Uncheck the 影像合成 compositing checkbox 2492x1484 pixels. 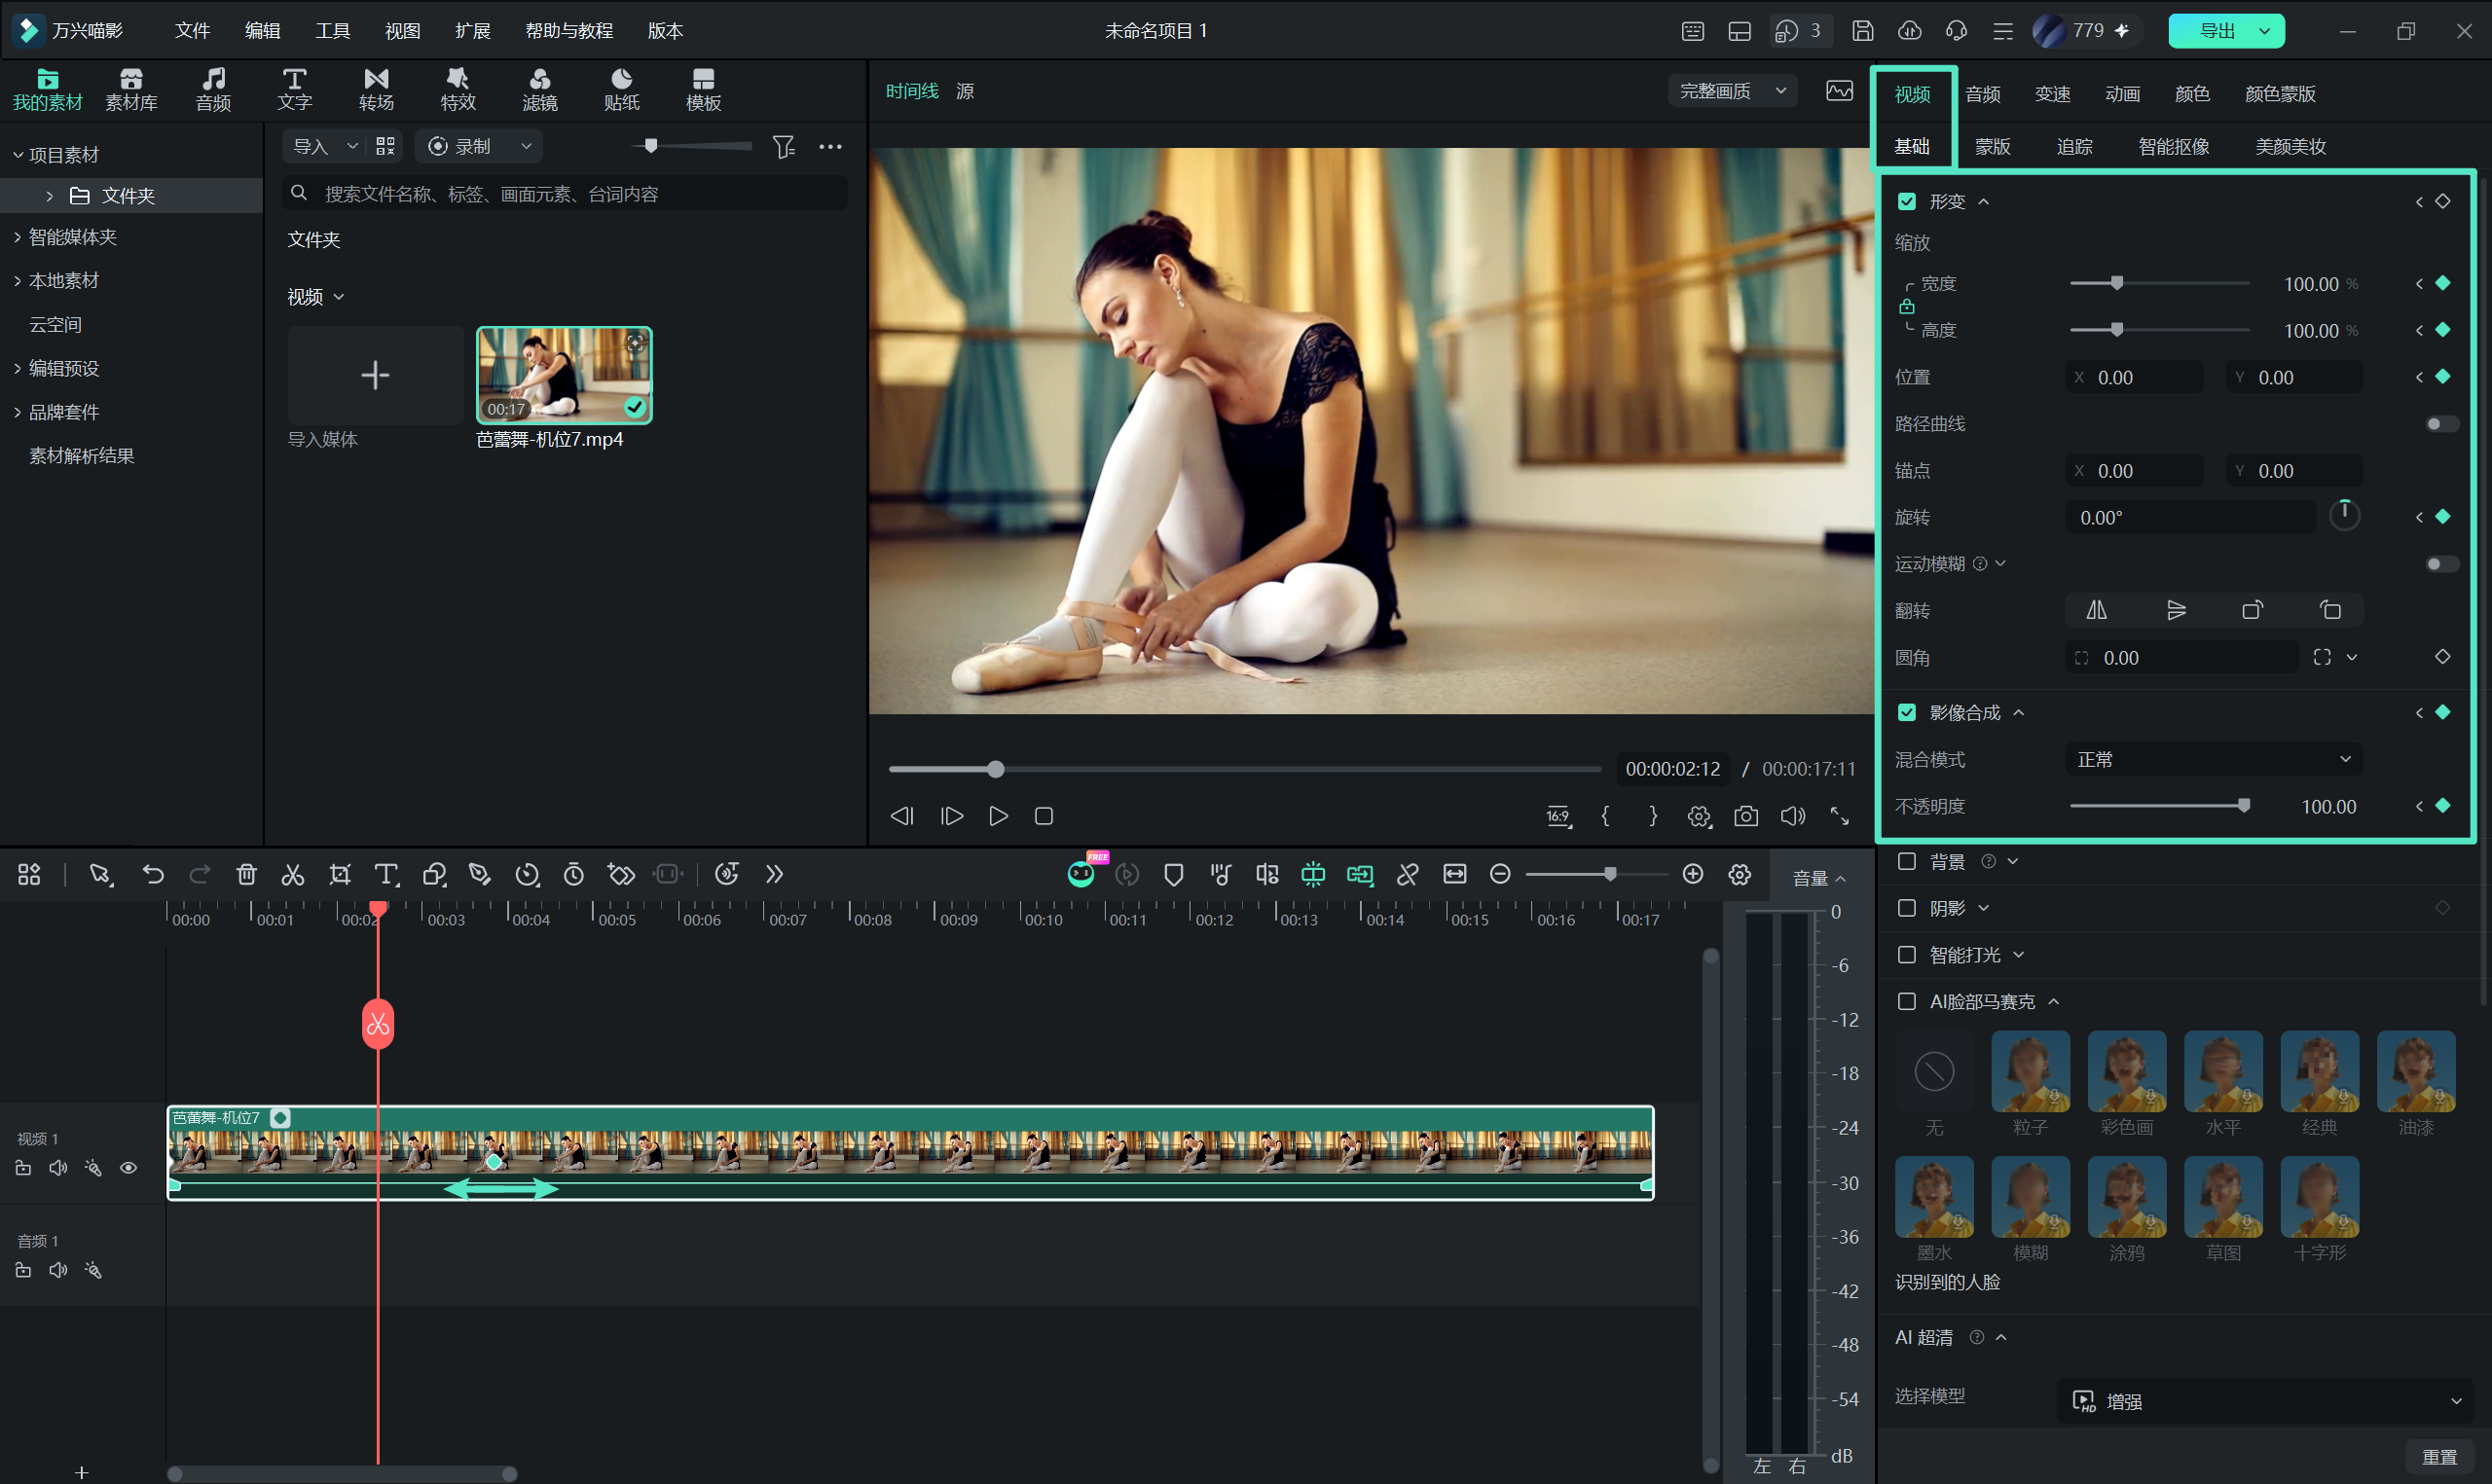click(x=1907, y=713)
